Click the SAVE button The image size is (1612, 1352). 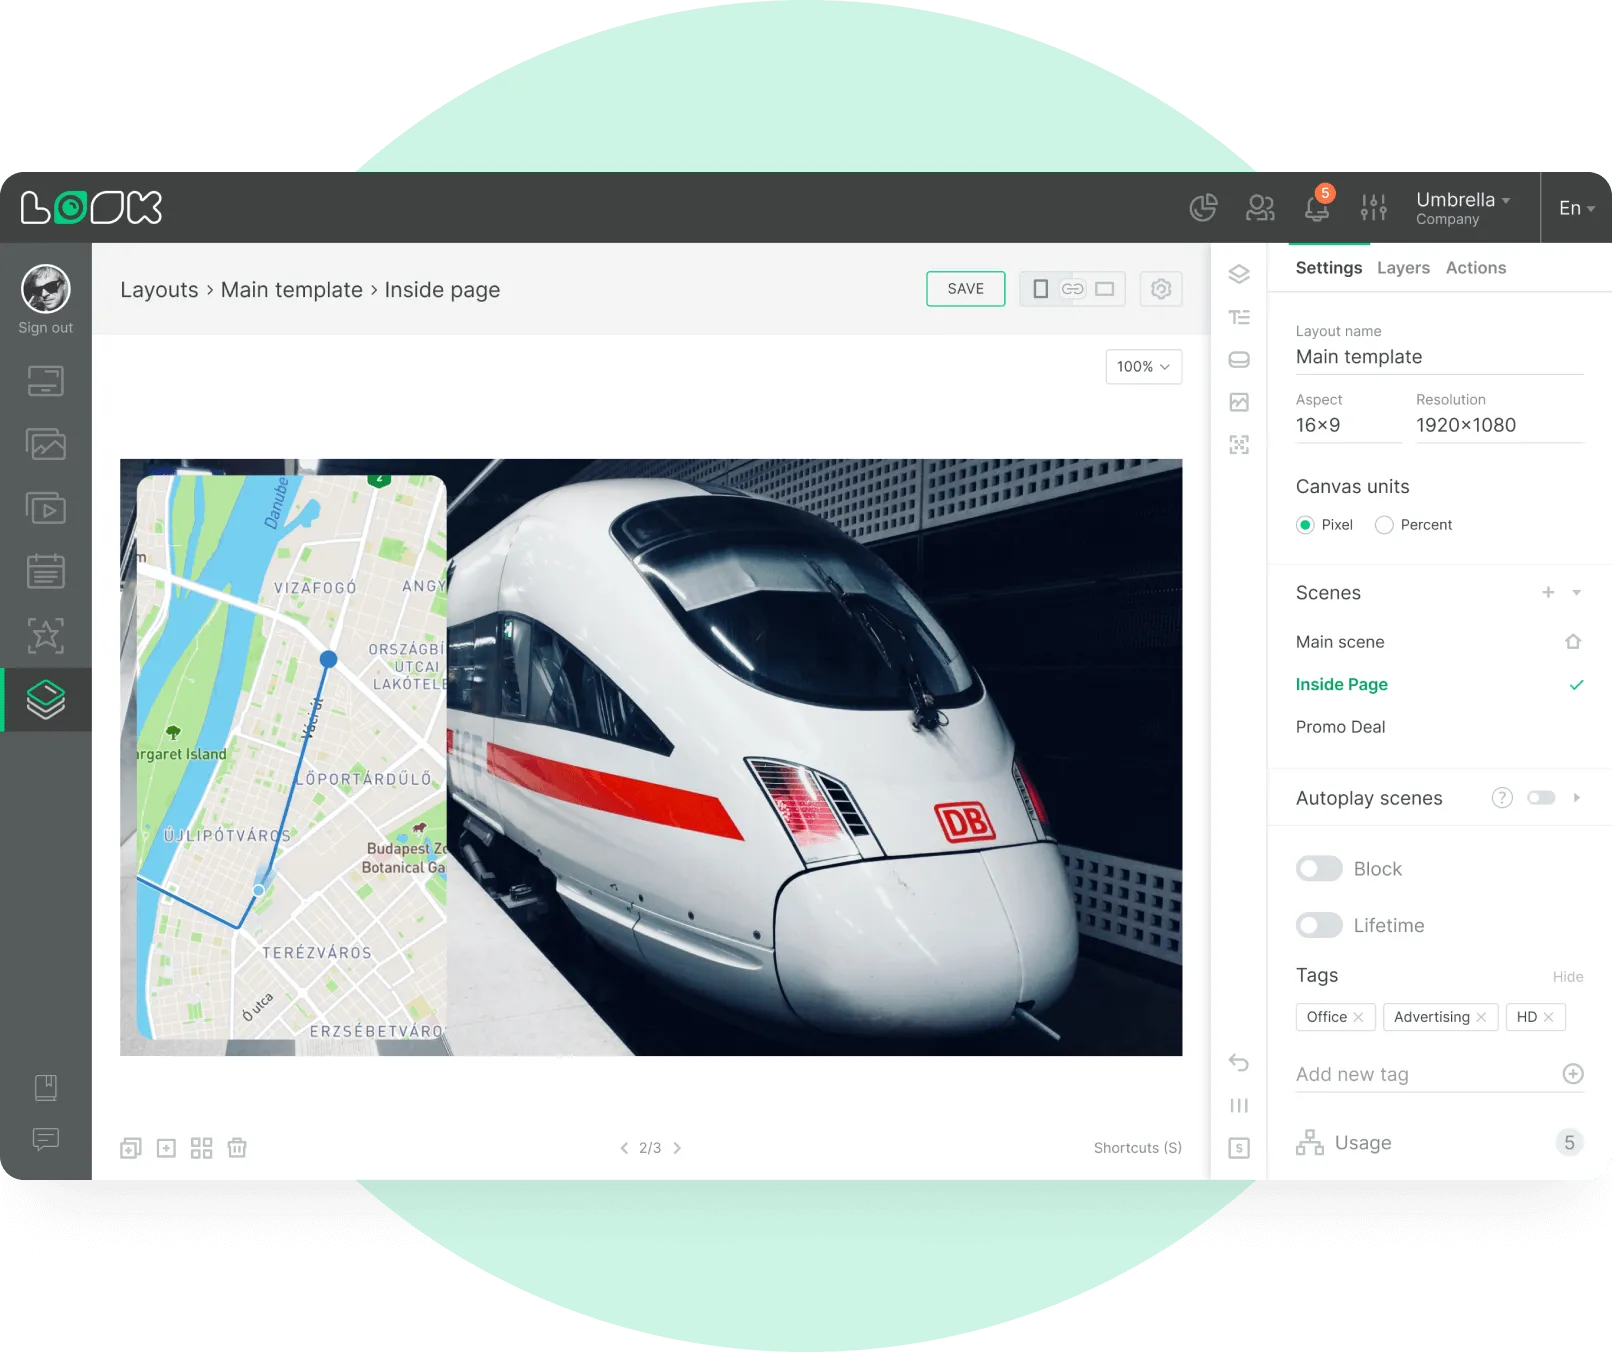click(965, 288)
